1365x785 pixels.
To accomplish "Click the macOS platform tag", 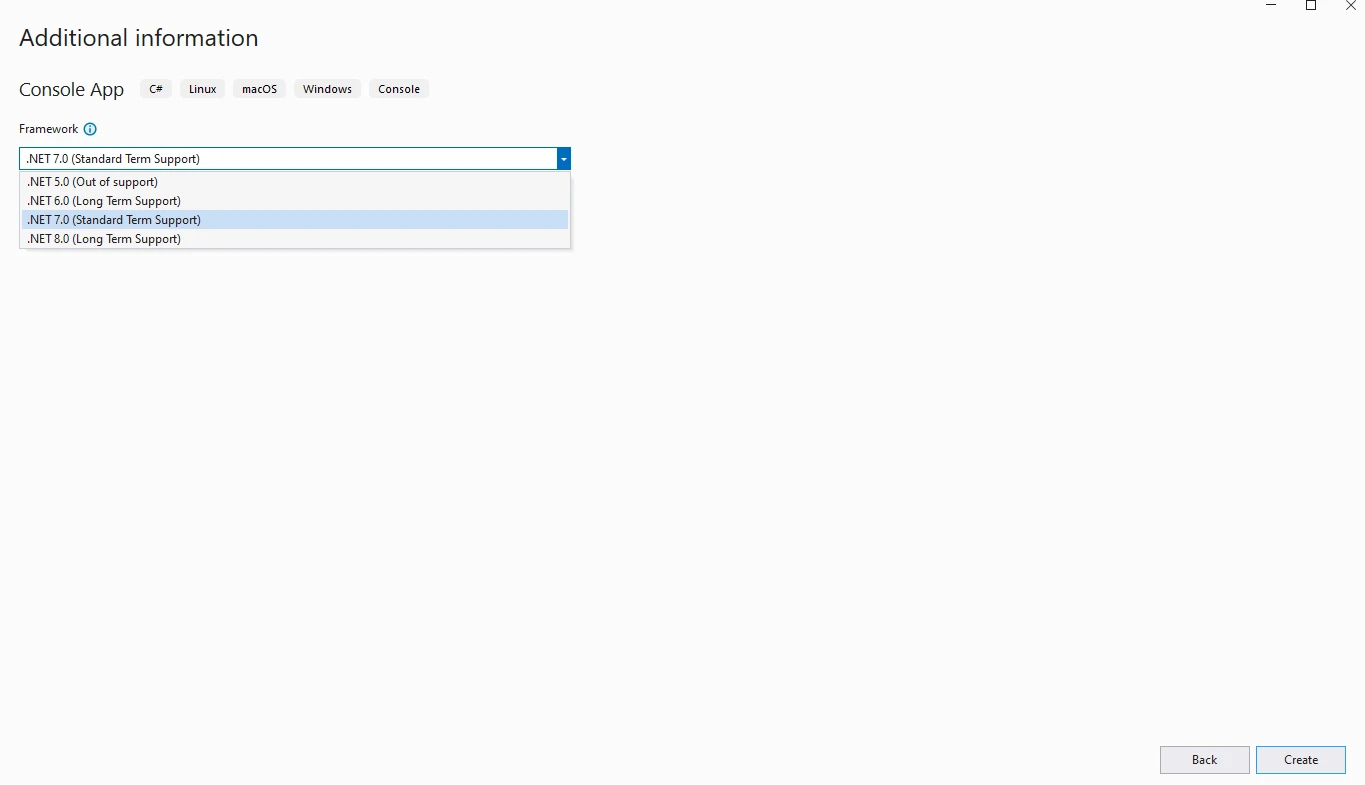I will 259,89.
